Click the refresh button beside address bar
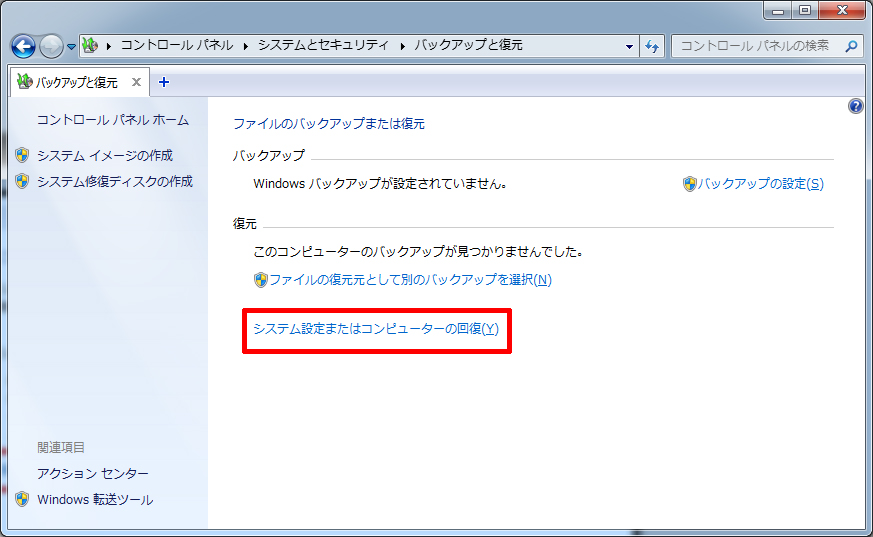This screenshot has height=537, width=873. click(x=652, y=46)
